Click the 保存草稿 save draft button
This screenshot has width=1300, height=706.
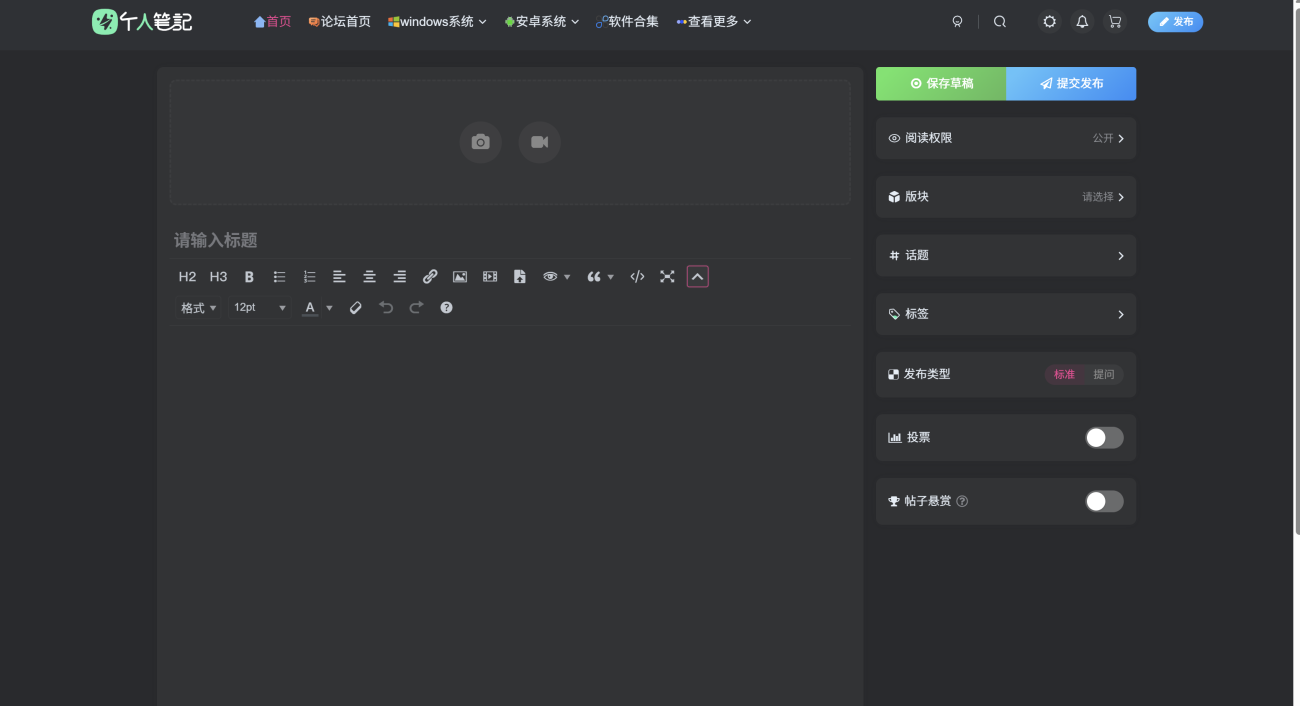(x=941, y=84)
